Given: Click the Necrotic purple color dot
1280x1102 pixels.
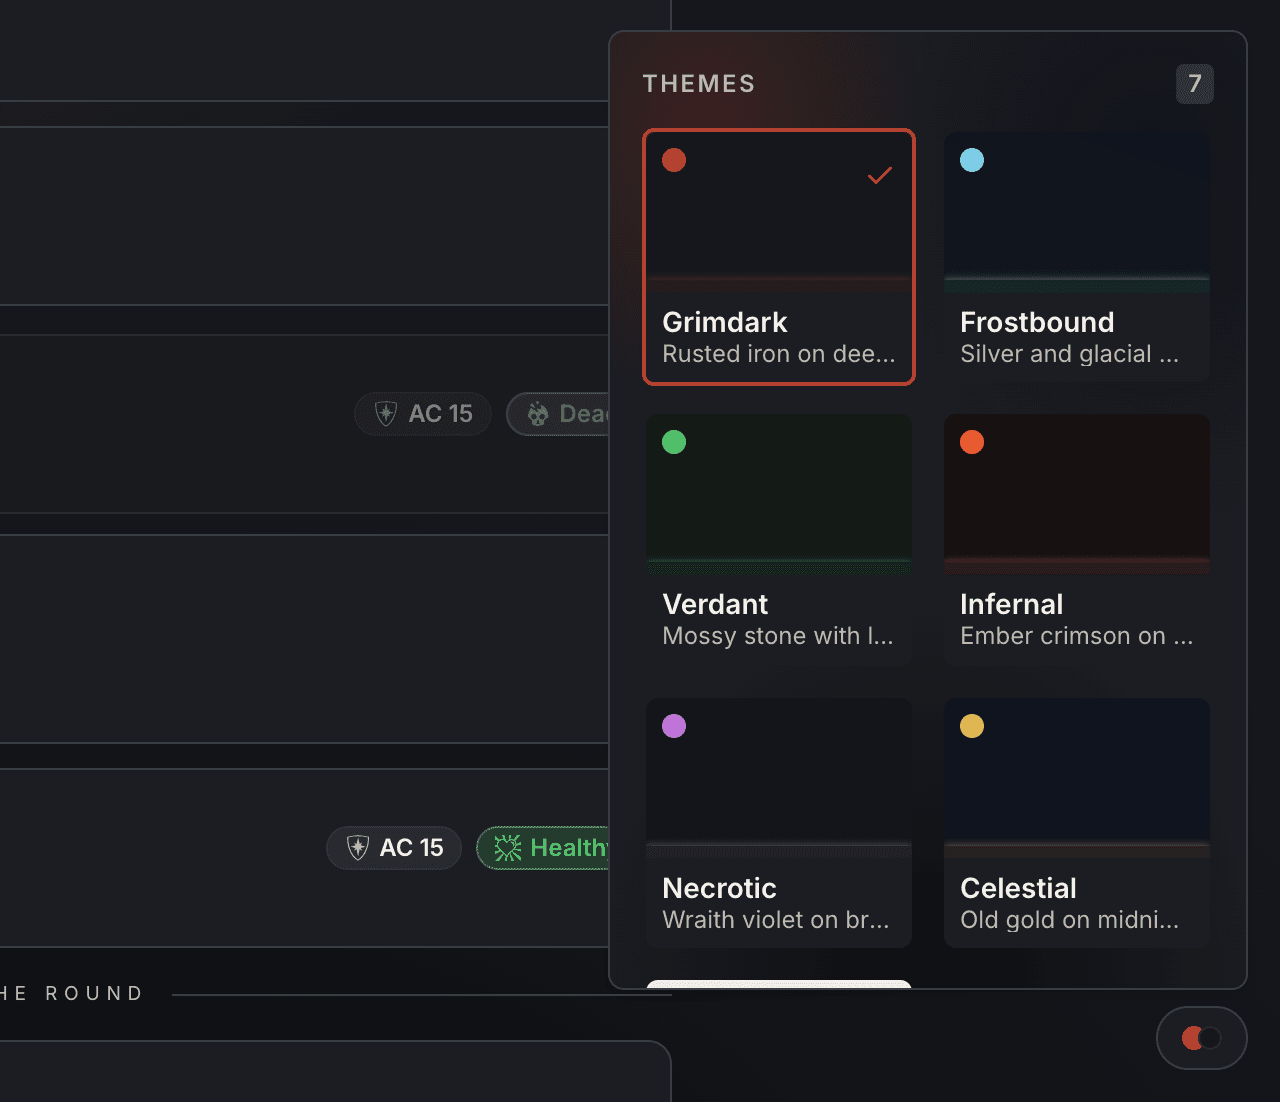Looking at the screenshot, I should [x=674, y=726].
